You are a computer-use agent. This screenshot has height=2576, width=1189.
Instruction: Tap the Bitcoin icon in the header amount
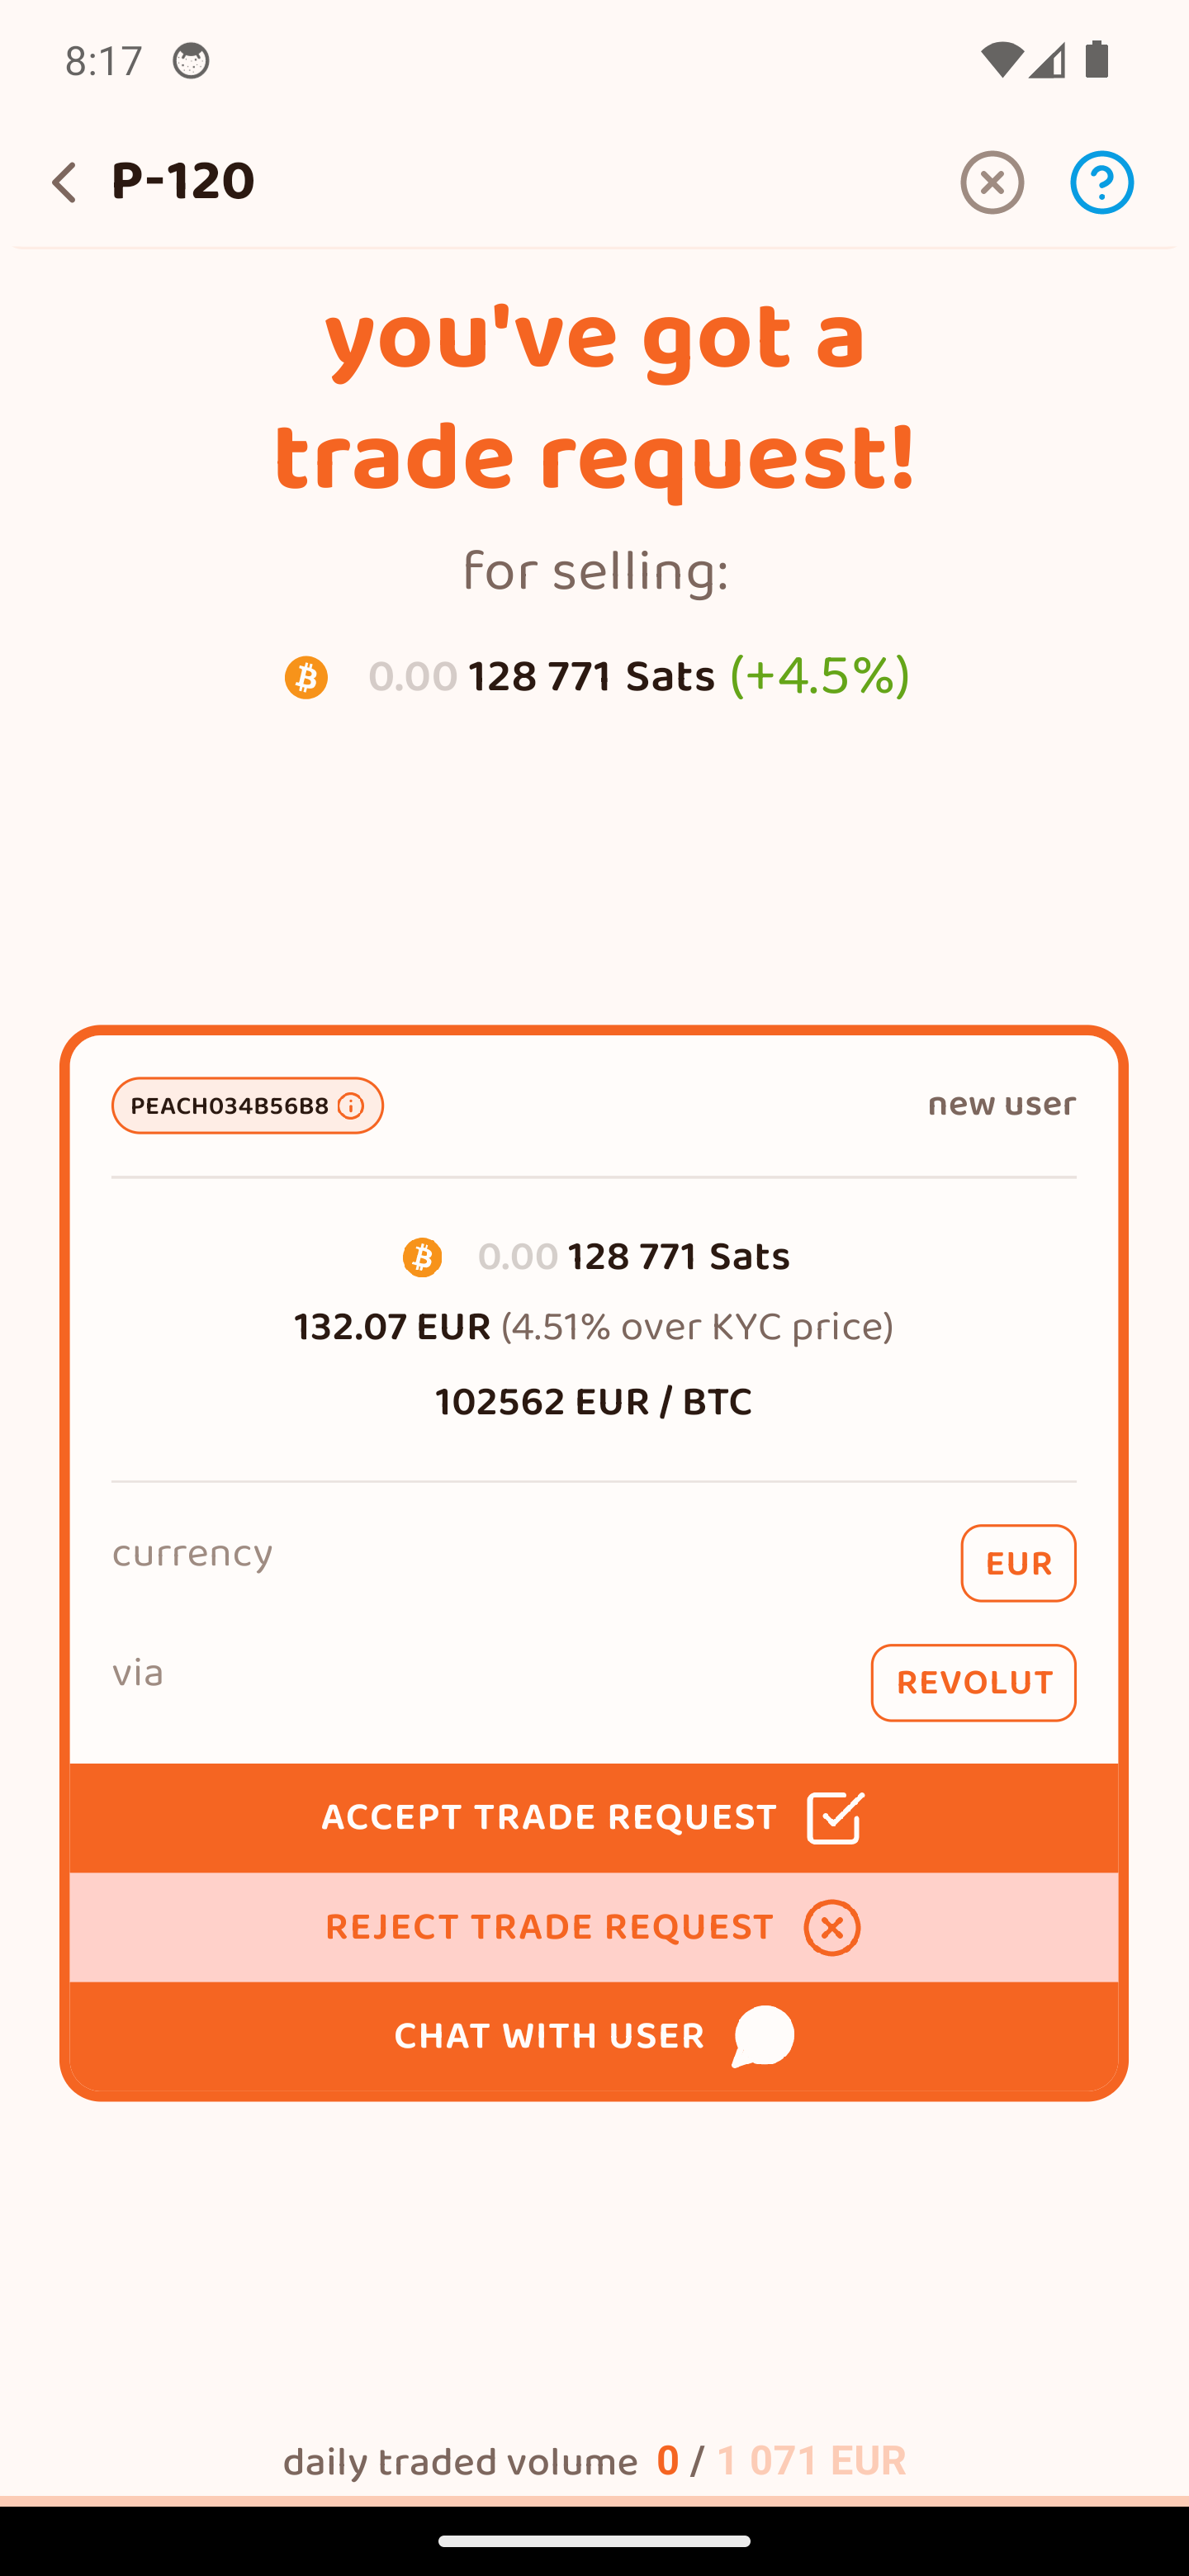click(306, 678)
